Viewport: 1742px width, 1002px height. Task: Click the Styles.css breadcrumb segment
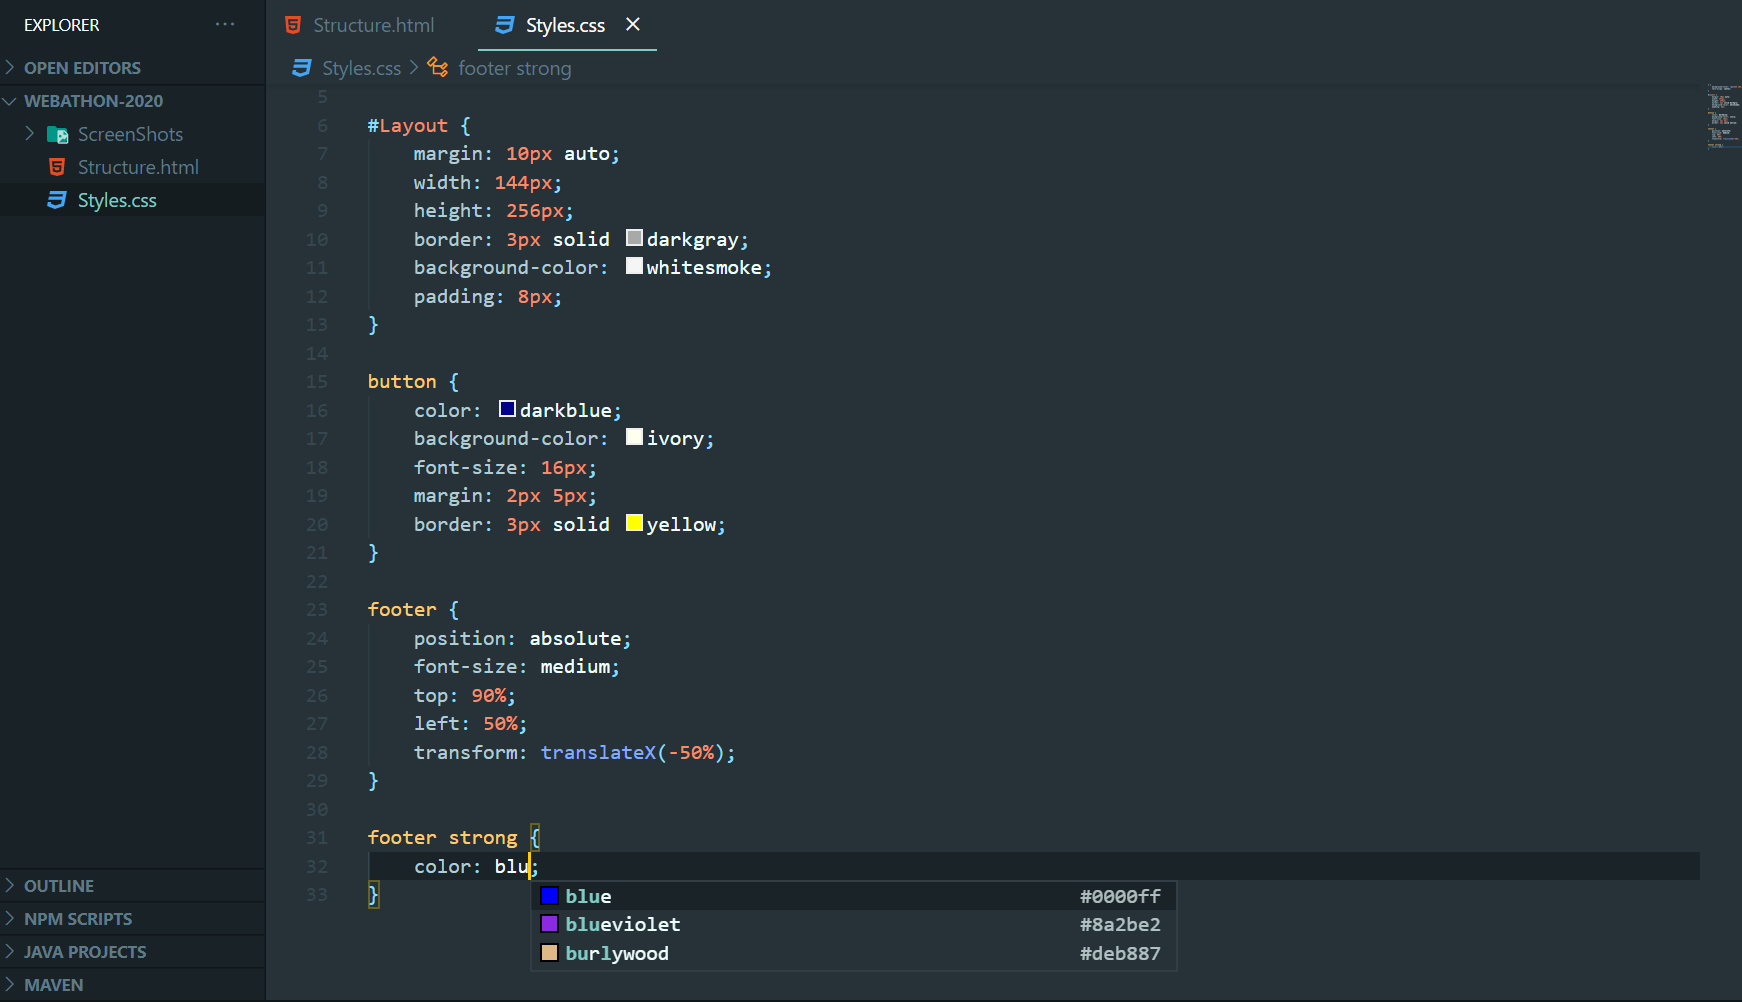click(x=362, y=68)
